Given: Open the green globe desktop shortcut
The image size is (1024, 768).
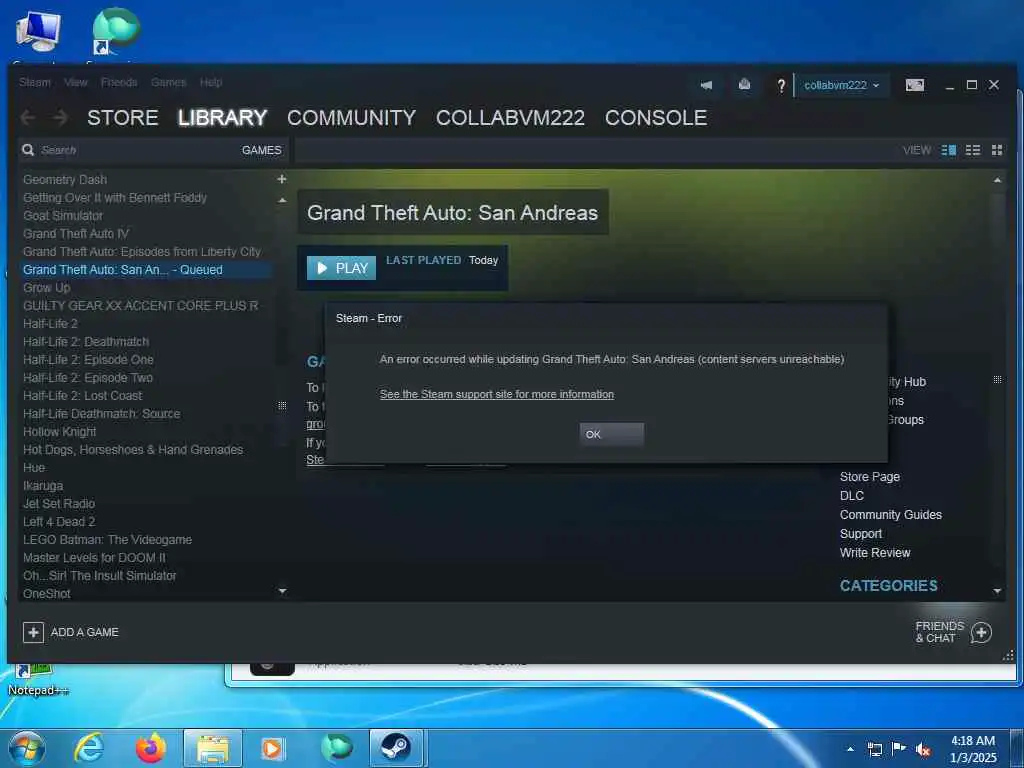Looking at the screenshot, I should (116, 30).
